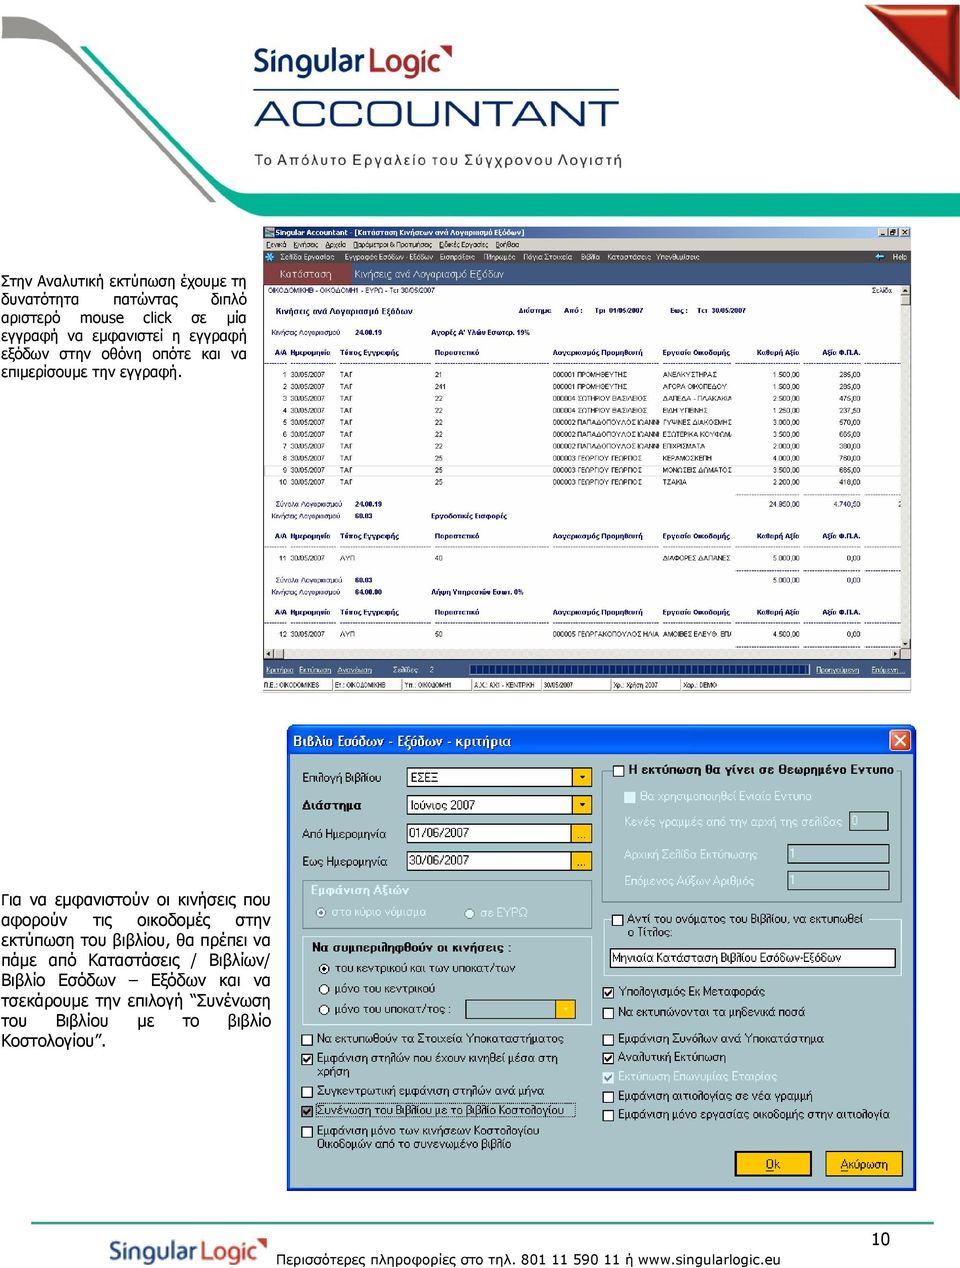Click the Προηγούμενη page link
960x1268 pixels.
pyautogui.click(x=839, y=670)
